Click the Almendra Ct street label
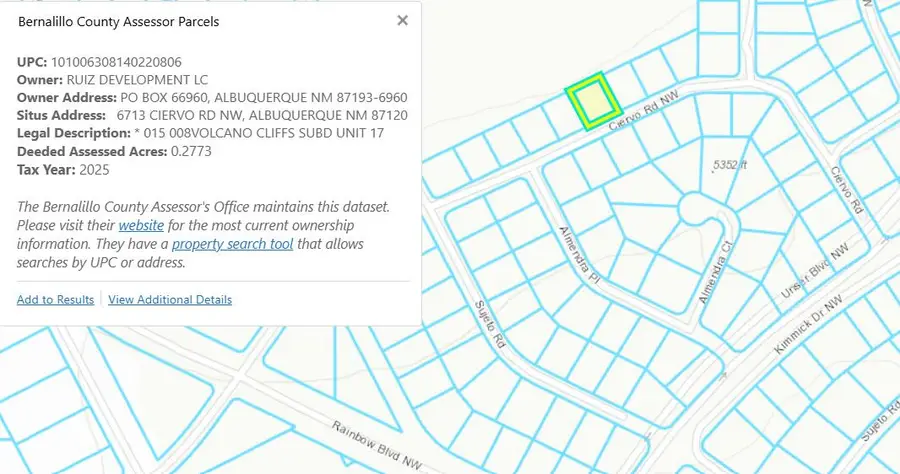 click(x=716, y=273)
